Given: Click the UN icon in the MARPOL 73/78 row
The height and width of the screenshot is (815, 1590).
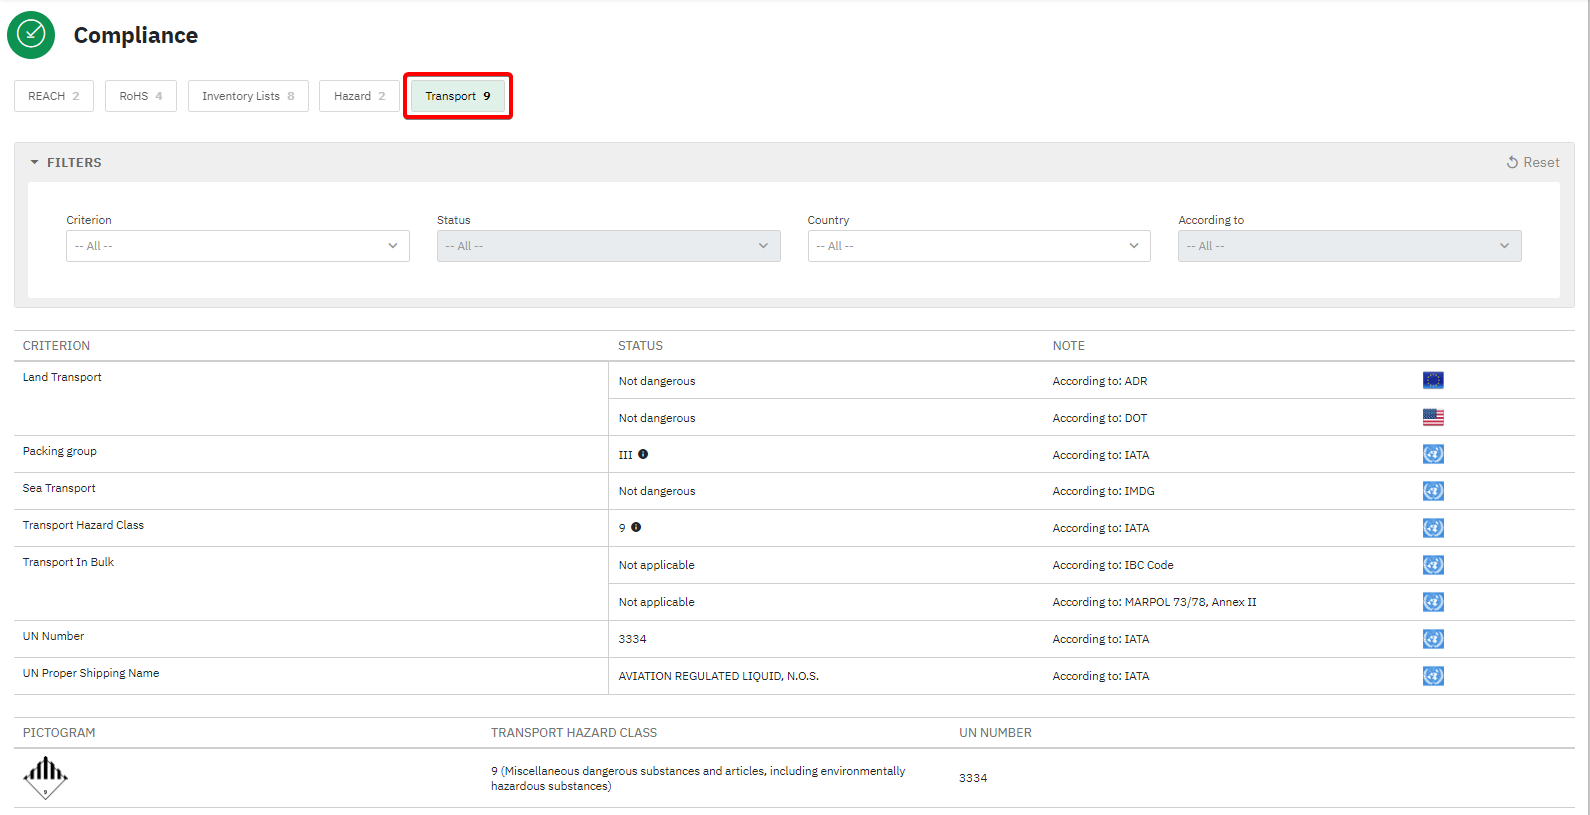Looking at the screenshot, I should pos(1432,602).
